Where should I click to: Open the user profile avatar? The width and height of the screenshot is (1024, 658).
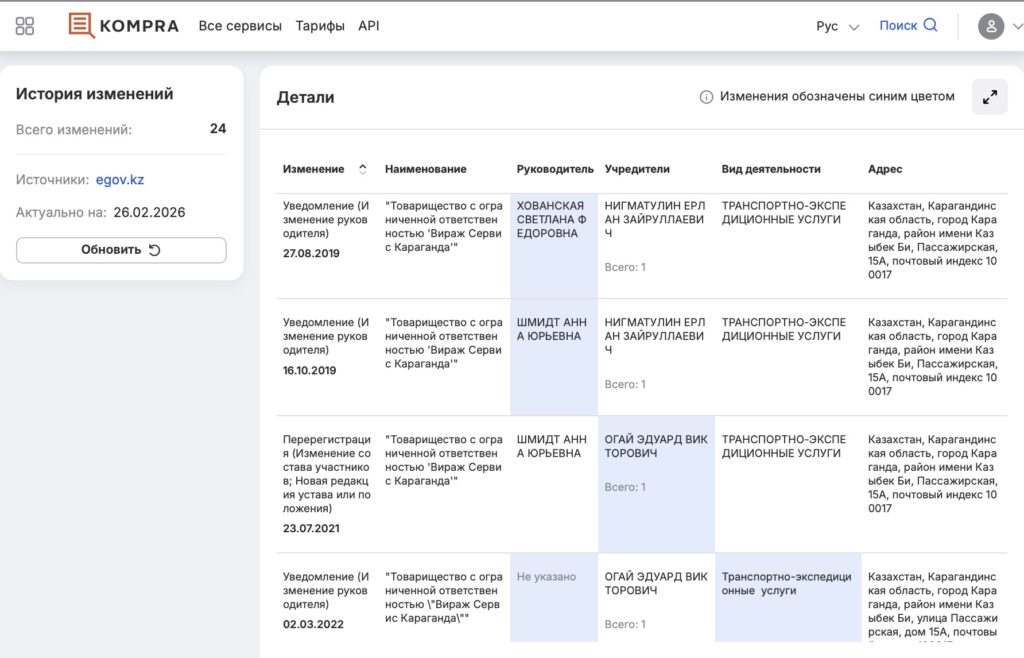click(990, 27)
